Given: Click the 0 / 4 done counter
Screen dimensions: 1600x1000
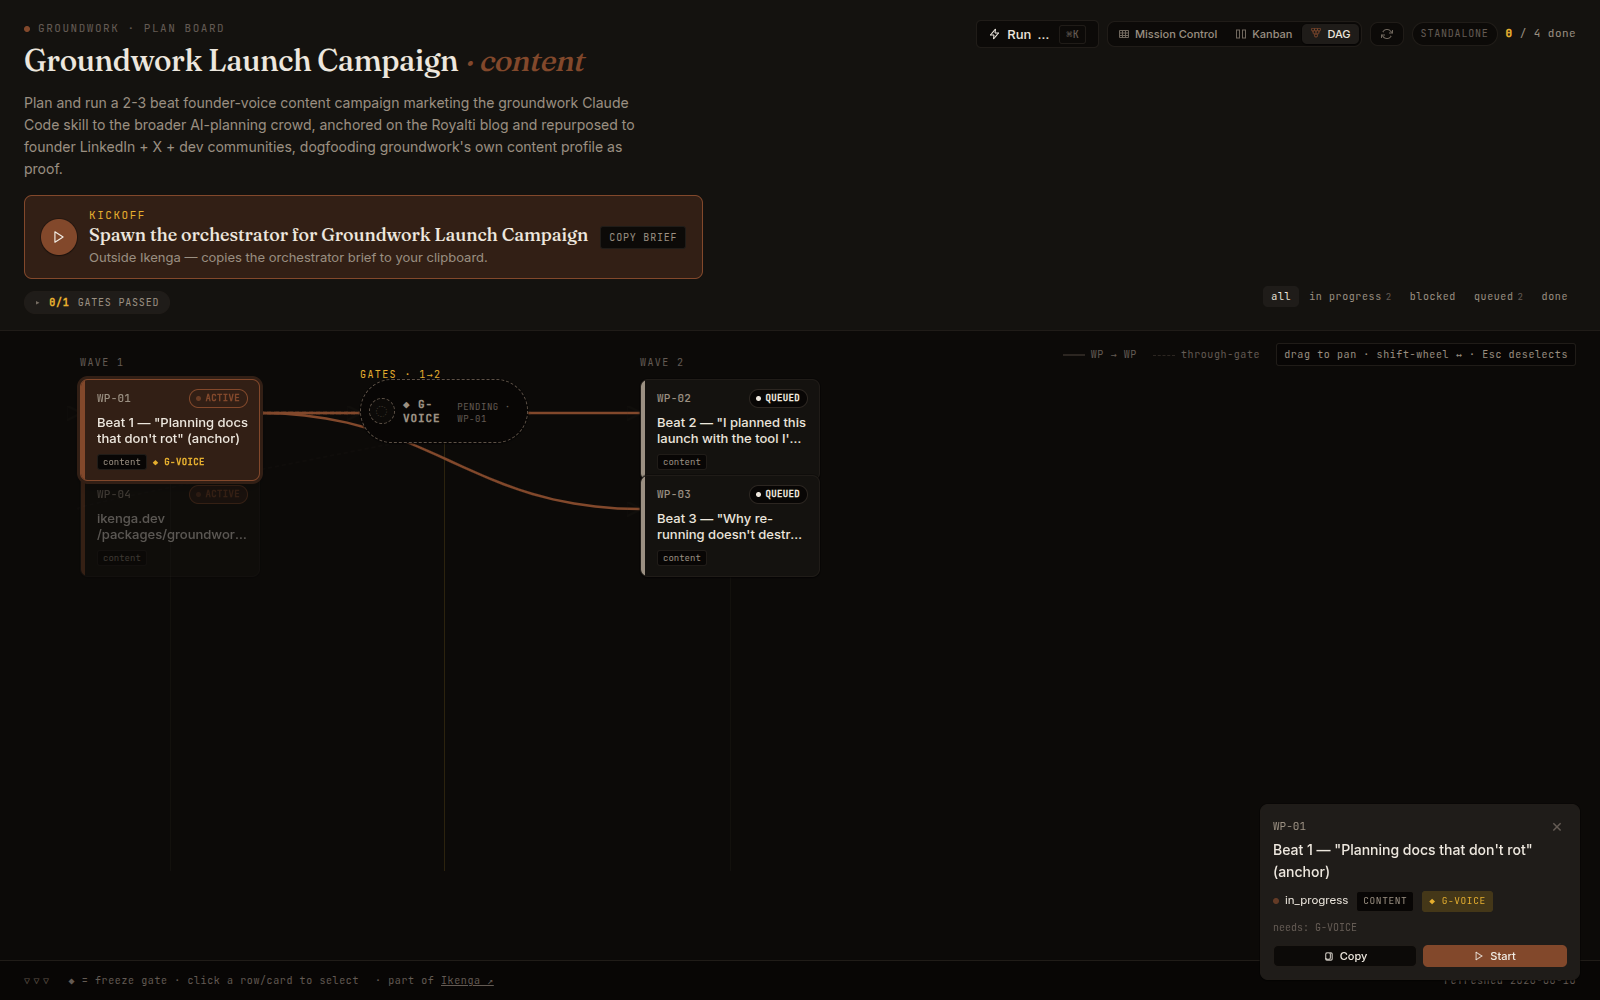Looking at the screenshot, I should [x=1540, y=34].
